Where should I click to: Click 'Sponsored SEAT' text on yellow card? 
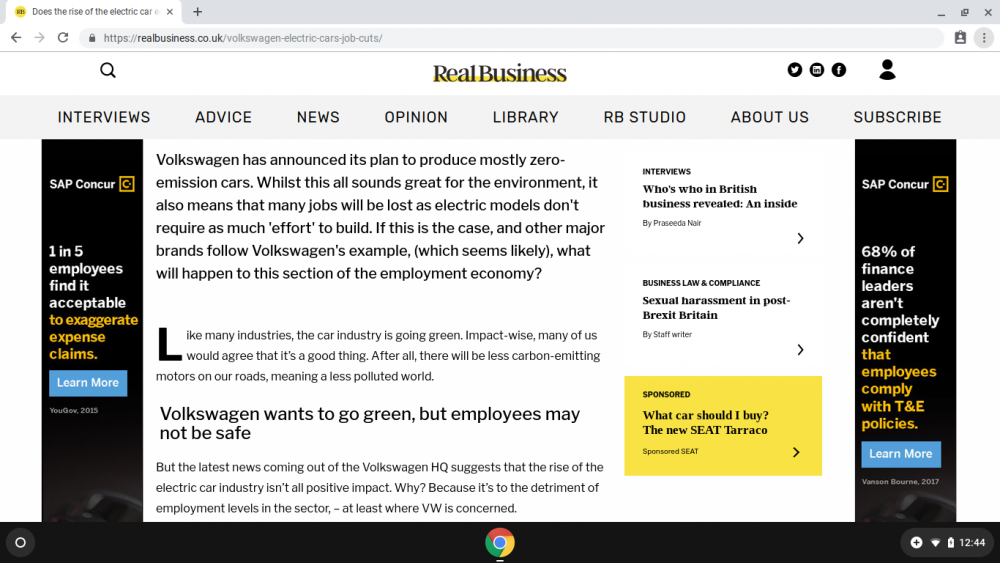(x=670, y=451)
